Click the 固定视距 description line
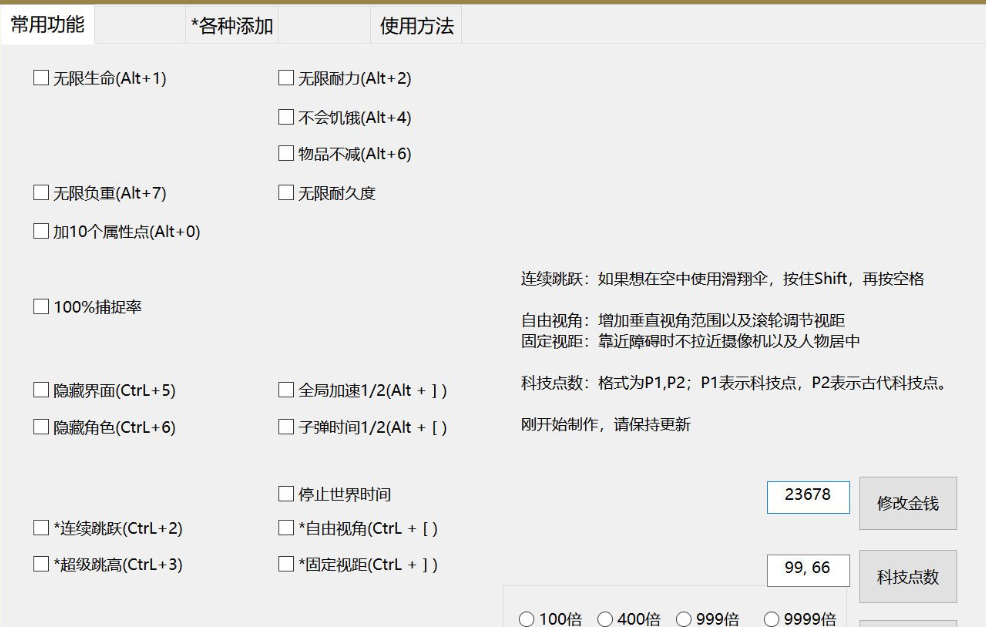Screen dimensions: 986x627 690,341
